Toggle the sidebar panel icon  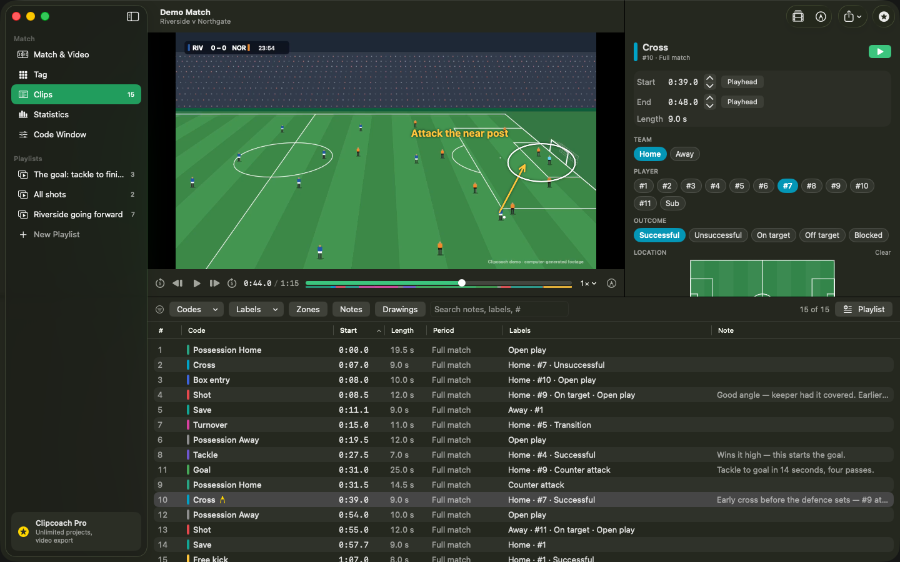click(x=133, y=17)
